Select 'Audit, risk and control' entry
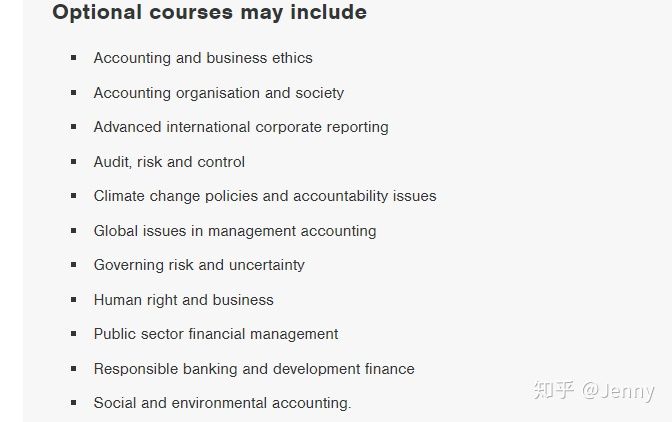672x422 pixels. (169, 162)
